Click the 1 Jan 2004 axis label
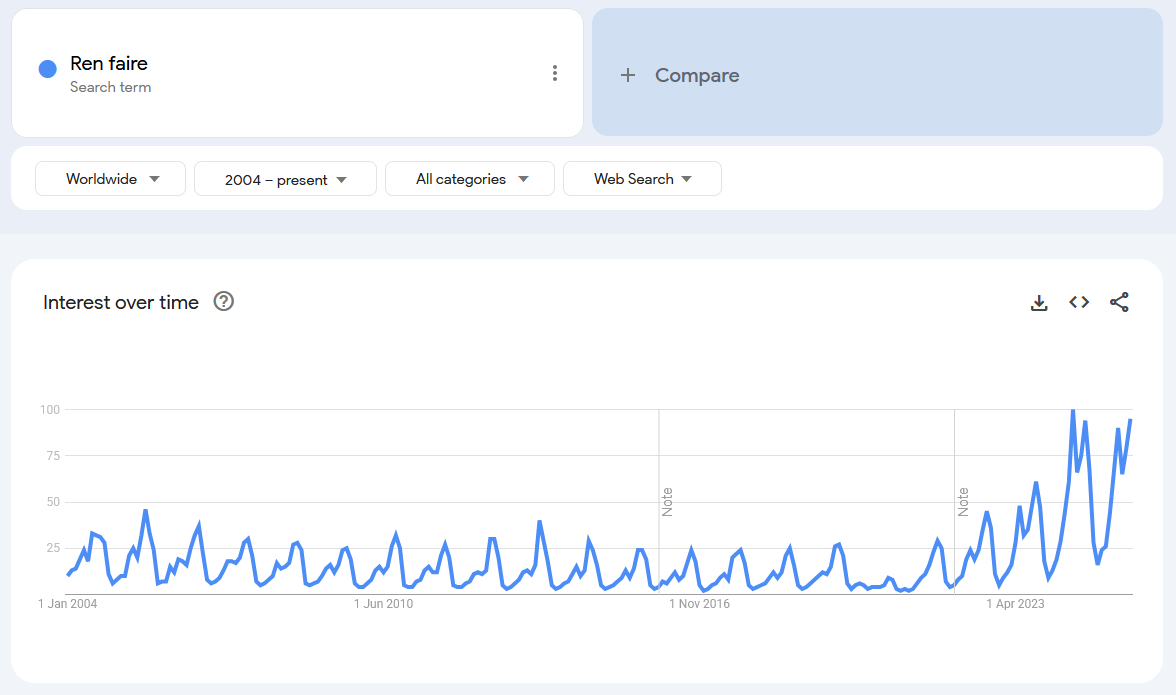 pyautogui.click(x=68, y=604)
